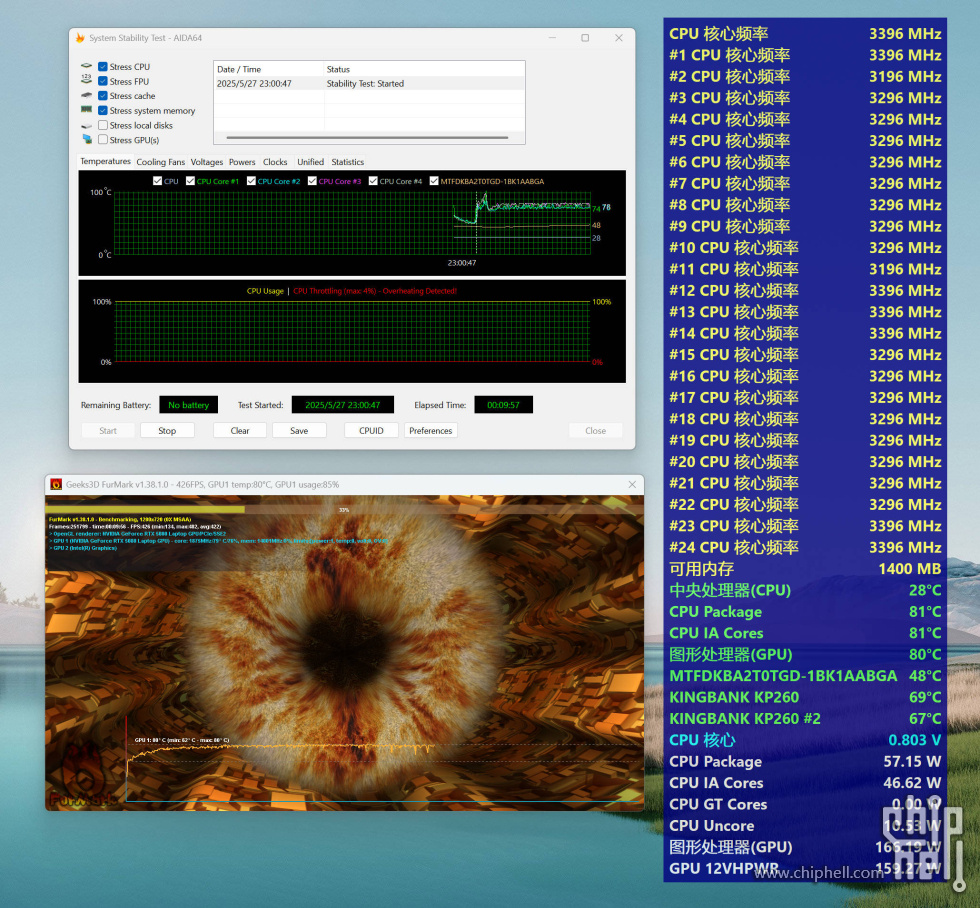The width and height of the screenshot is (980, 908).
Task: Uncheck Stress system memory option
Action: click(103, 111)
